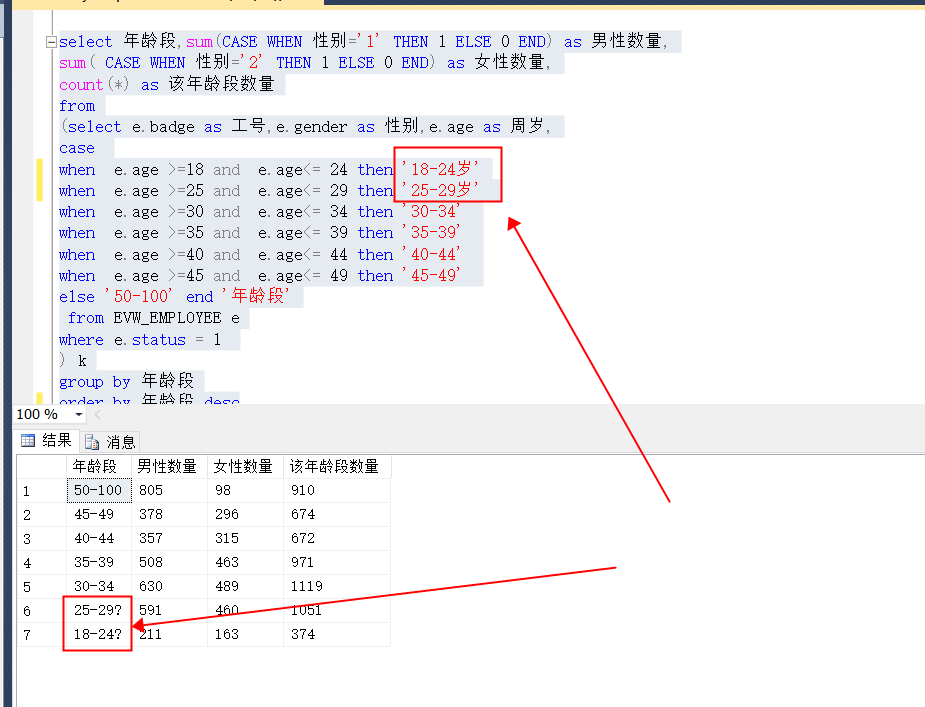This screenshot has height=707, width=925.
Task: Click EVW_EMPLOYEE table name in query
Action: pos(168,318)
